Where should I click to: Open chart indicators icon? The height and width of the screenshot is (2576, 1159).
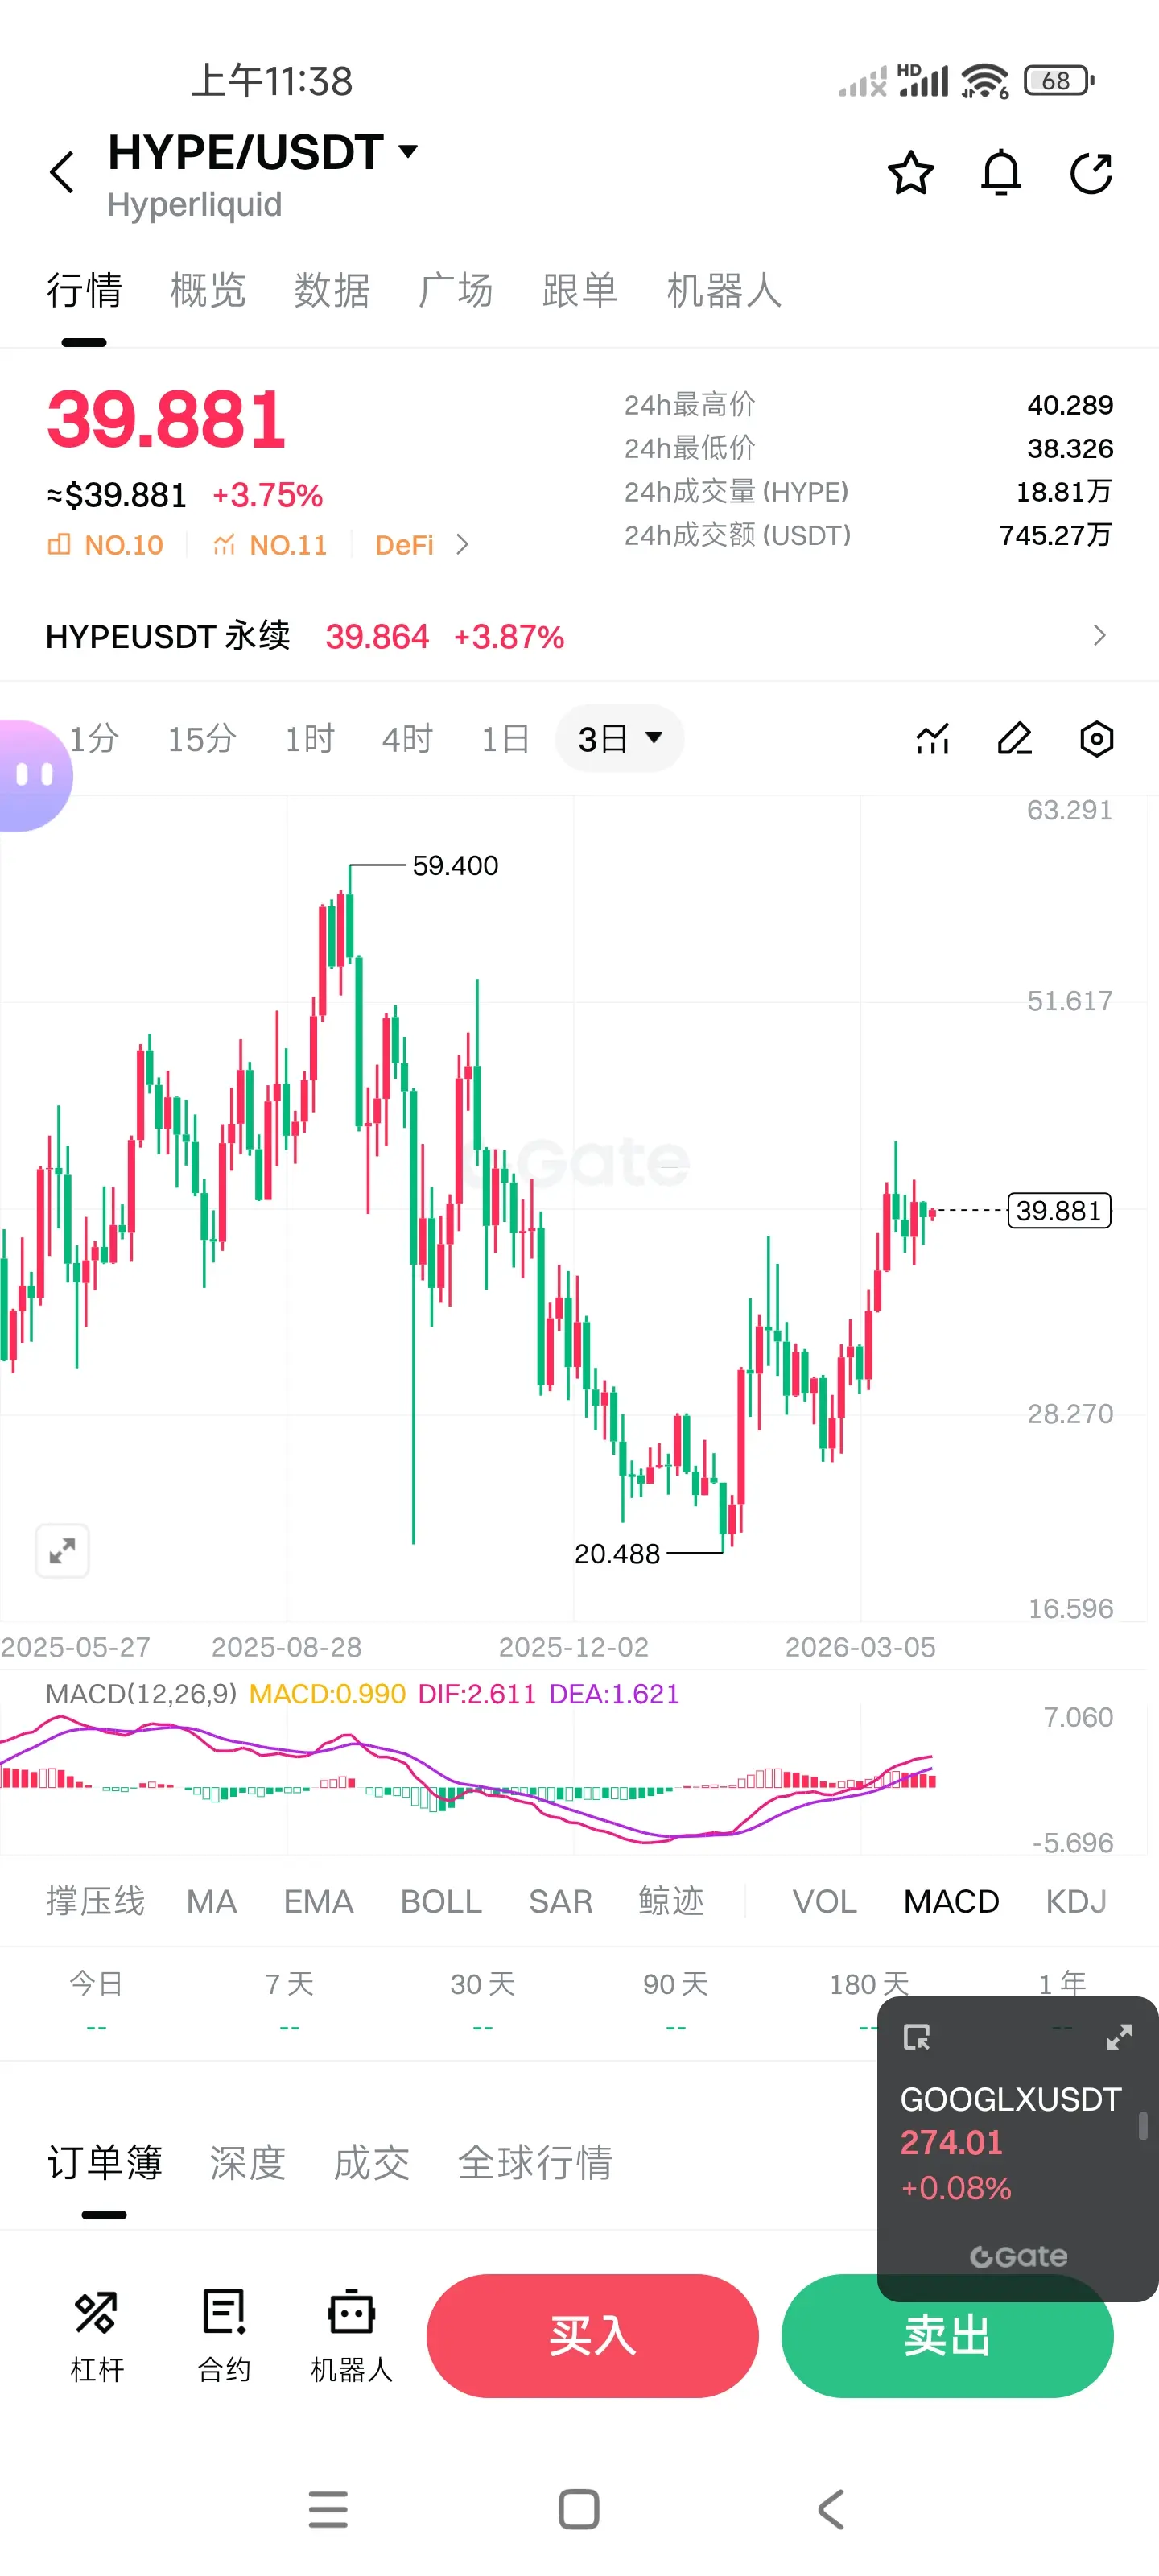pyautogui.click(x=932, y=739)
